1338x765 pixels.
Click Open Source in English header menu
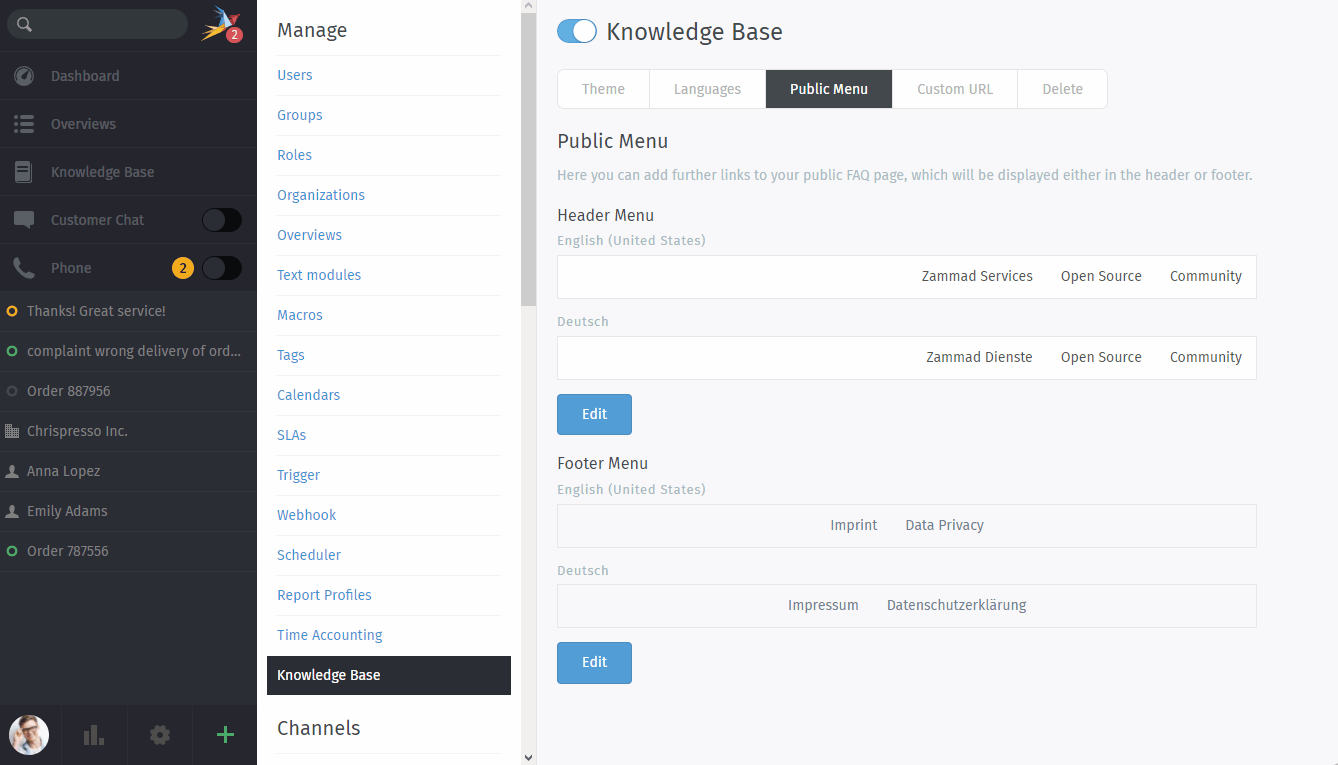1101,276
